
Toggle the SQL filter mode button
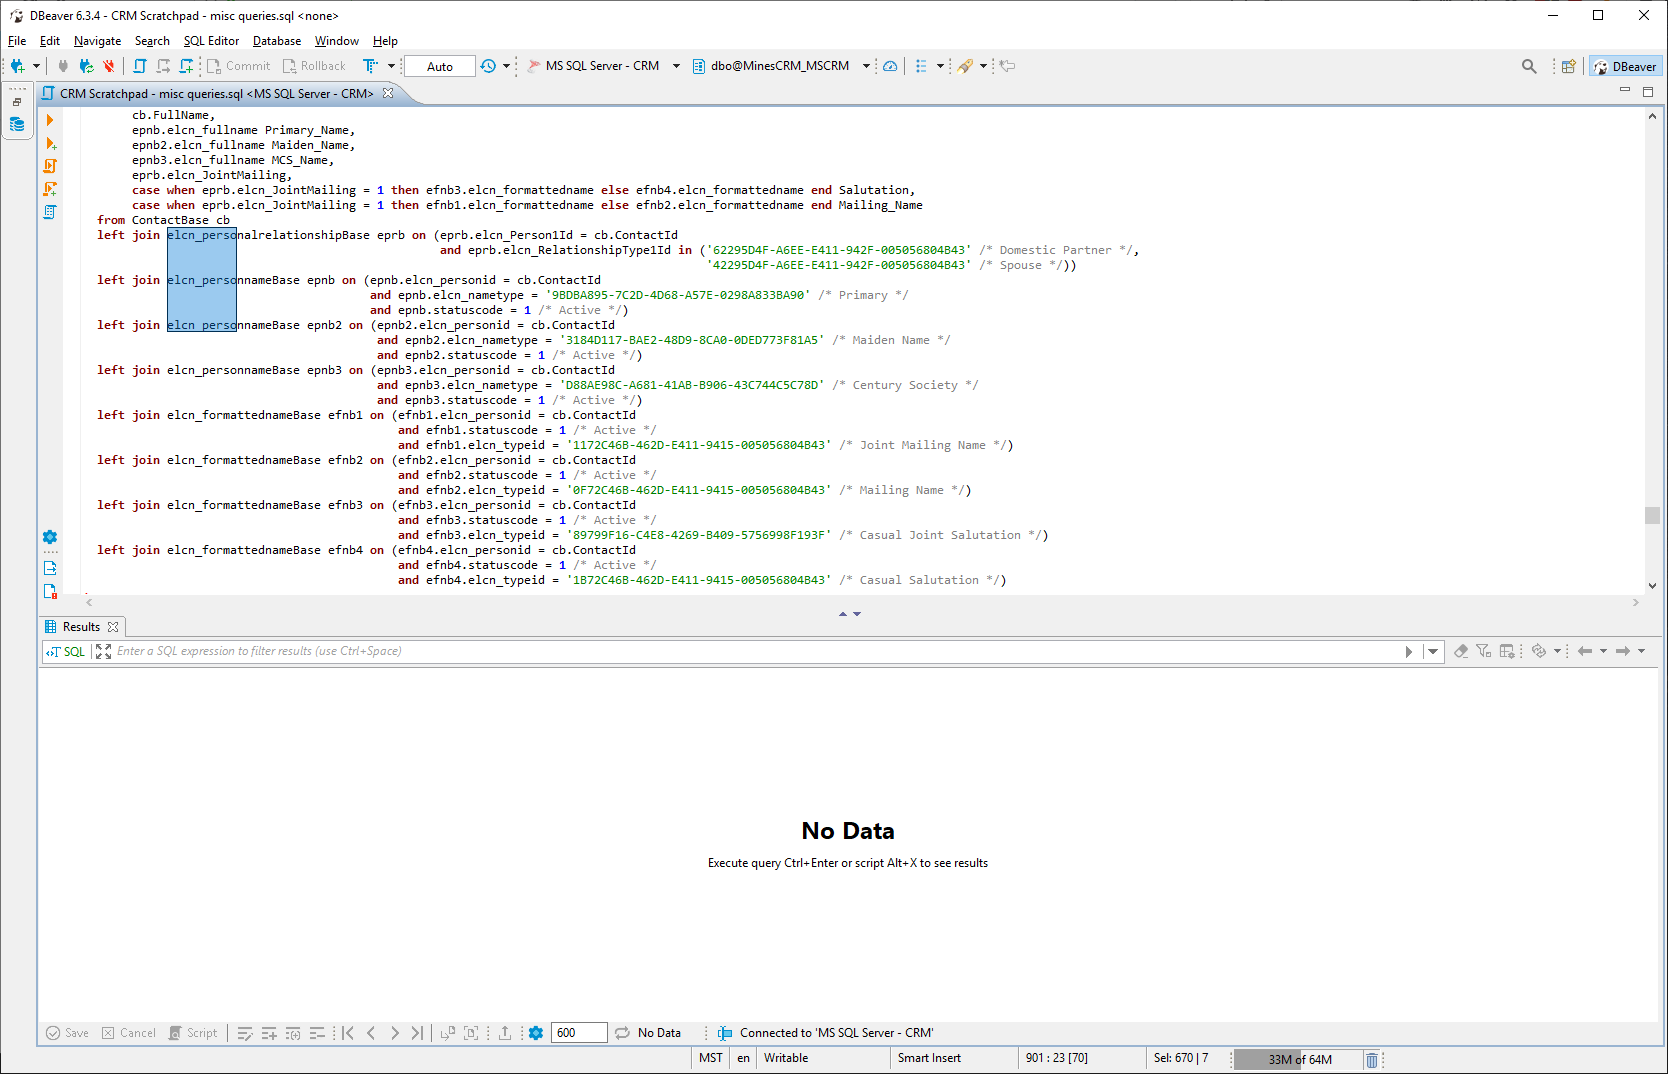point(64,651)
